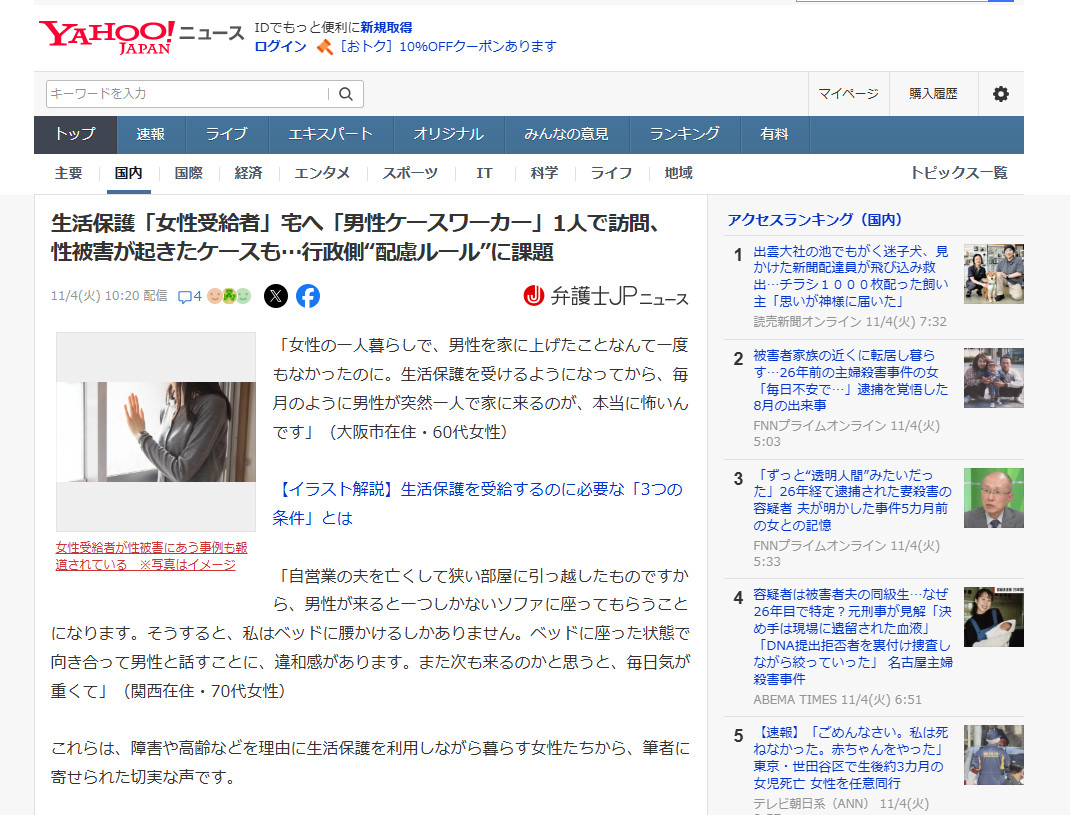Click the search magnifier icon
The image size is (1070, 815).
click(346, 94)
